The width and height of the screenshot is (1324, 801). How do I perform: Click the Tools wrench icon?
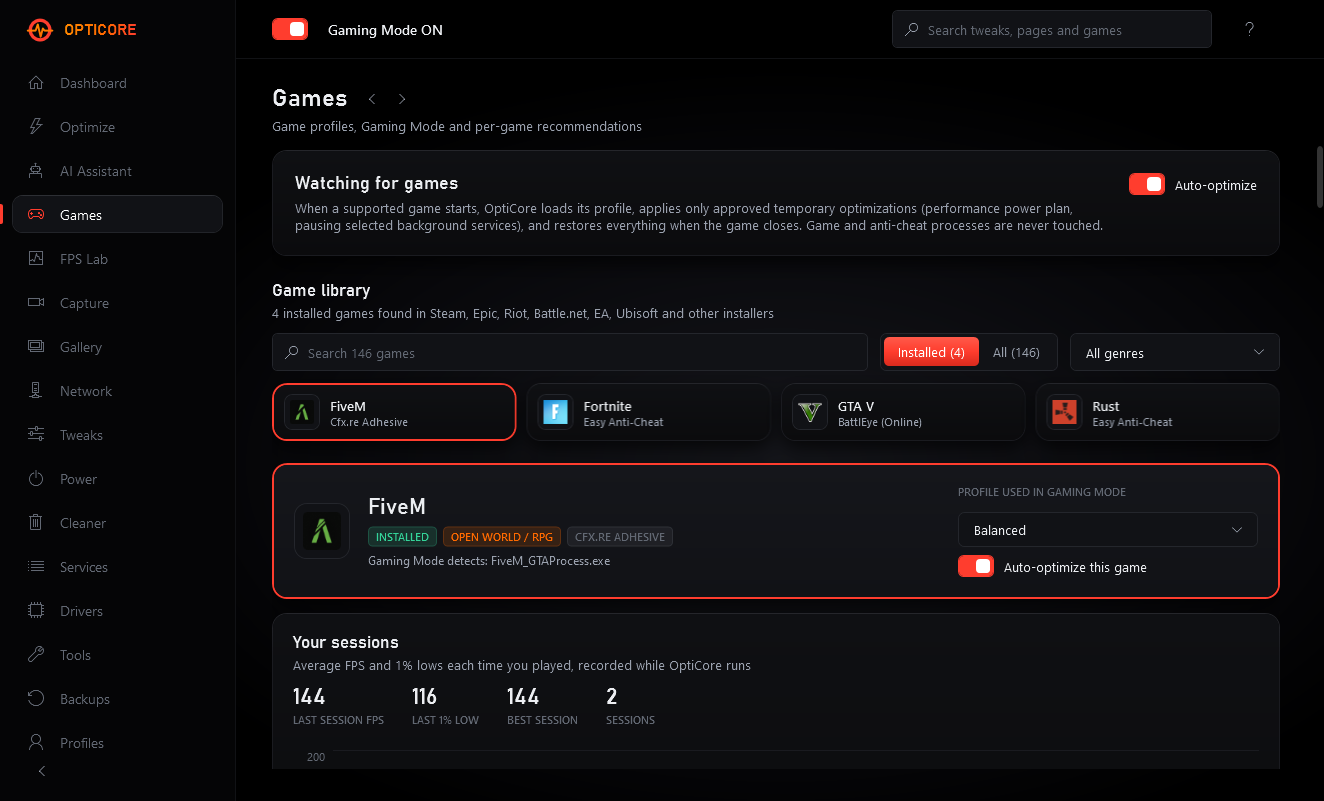coord(36,655)
